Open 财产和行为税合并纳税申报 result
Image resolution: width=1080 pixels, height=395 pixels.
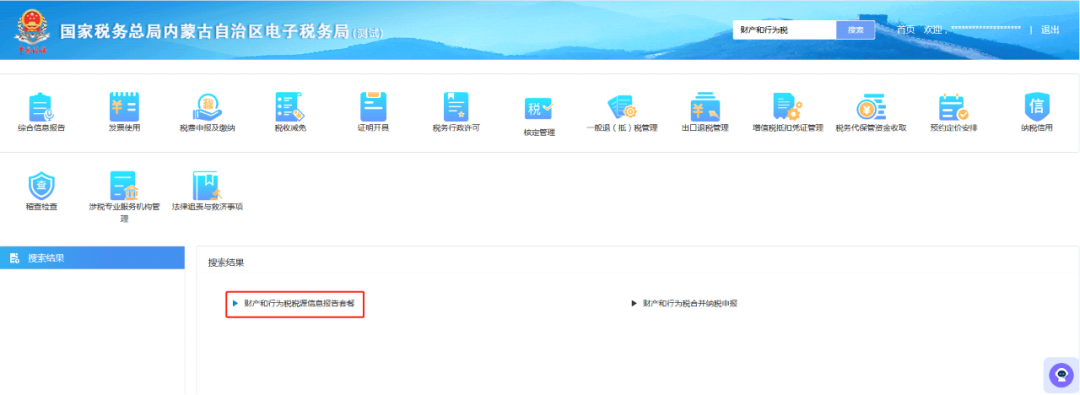pyautogui.click(x=690, y=303)
